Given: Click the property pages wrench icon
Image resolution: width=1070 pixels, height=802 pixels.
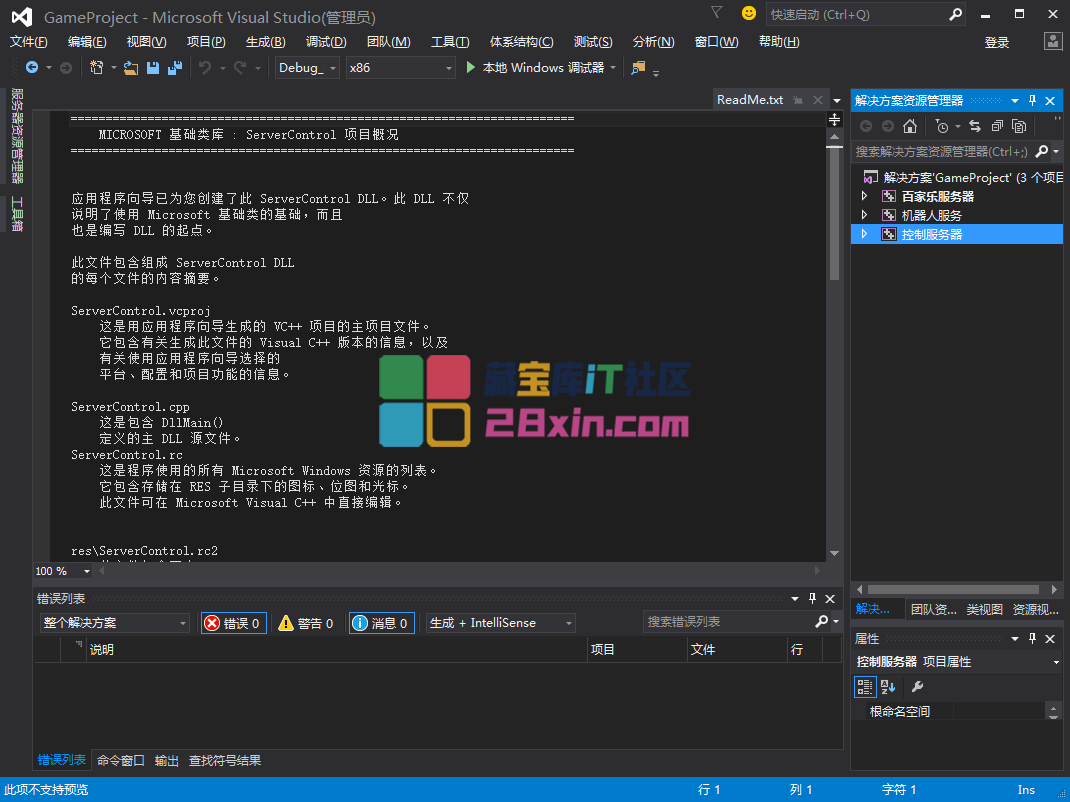Looking at the screenshot, I should [917, 687].
